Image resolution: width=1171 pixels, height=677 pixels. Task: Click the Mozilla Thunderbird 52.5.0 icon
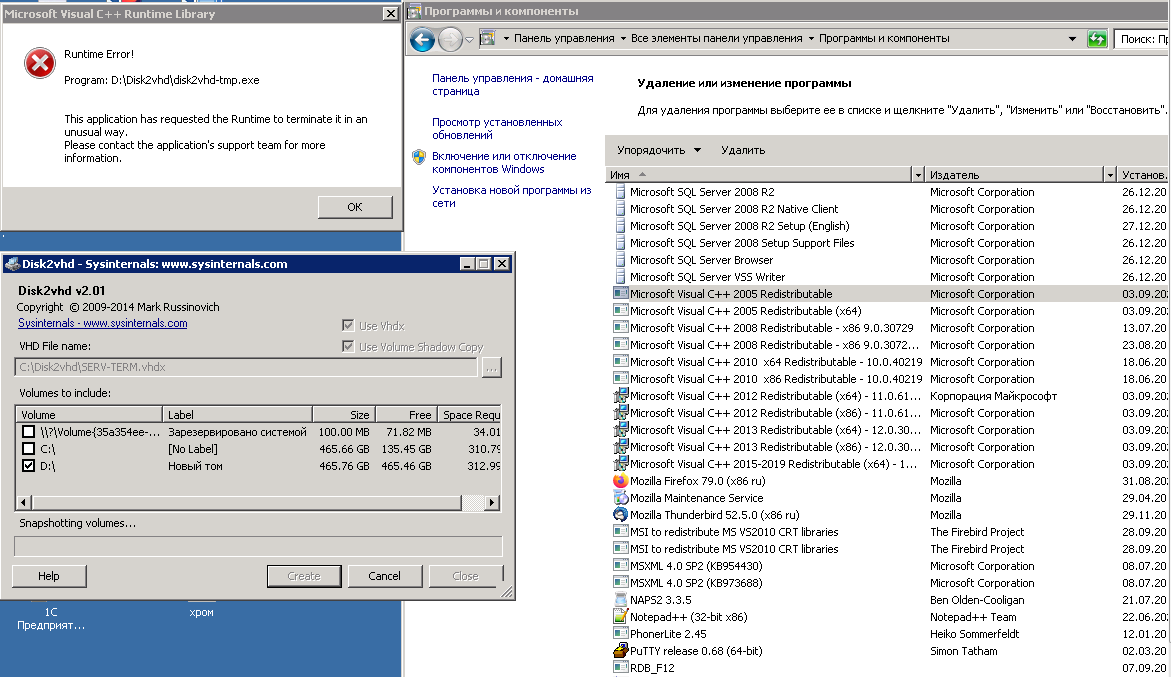[x=620, y=515]
